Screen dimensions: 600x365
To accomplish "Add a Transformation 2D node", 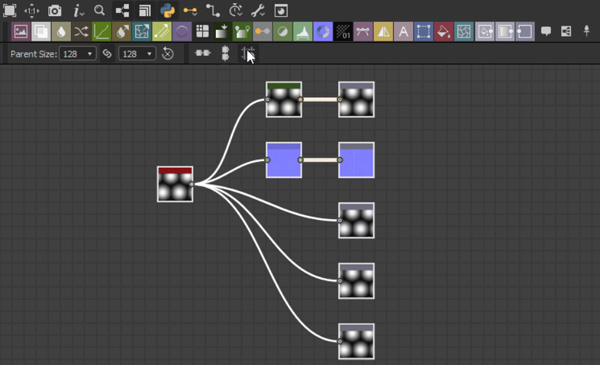I will 424,32.
